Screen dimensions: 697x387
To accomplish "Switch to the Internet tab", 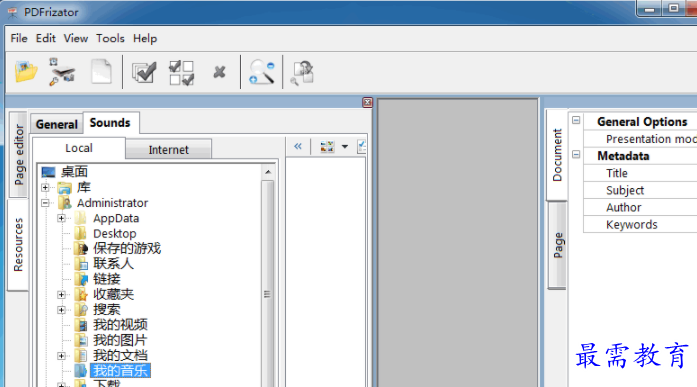I will click(x=168, y=150).
